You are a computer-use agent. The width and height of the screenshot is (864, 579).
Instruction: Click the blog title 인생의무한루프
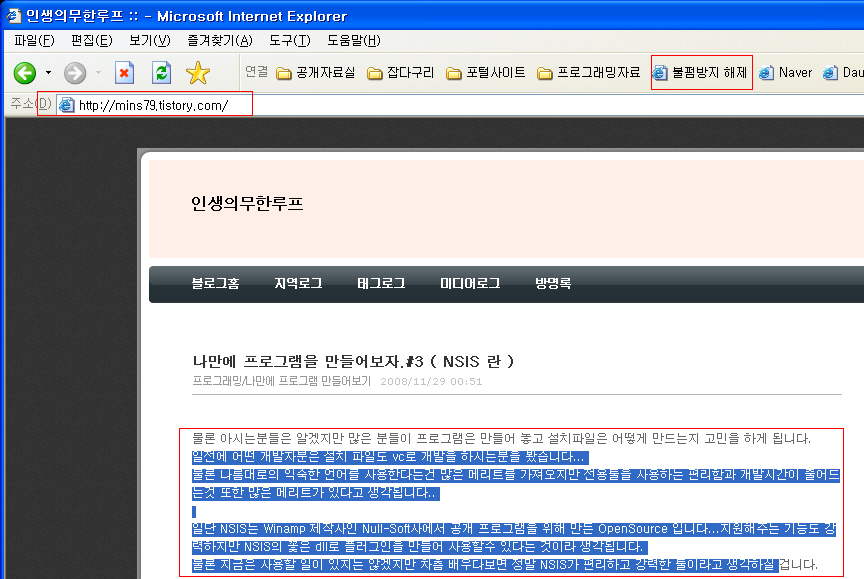(x=247, y=204)
